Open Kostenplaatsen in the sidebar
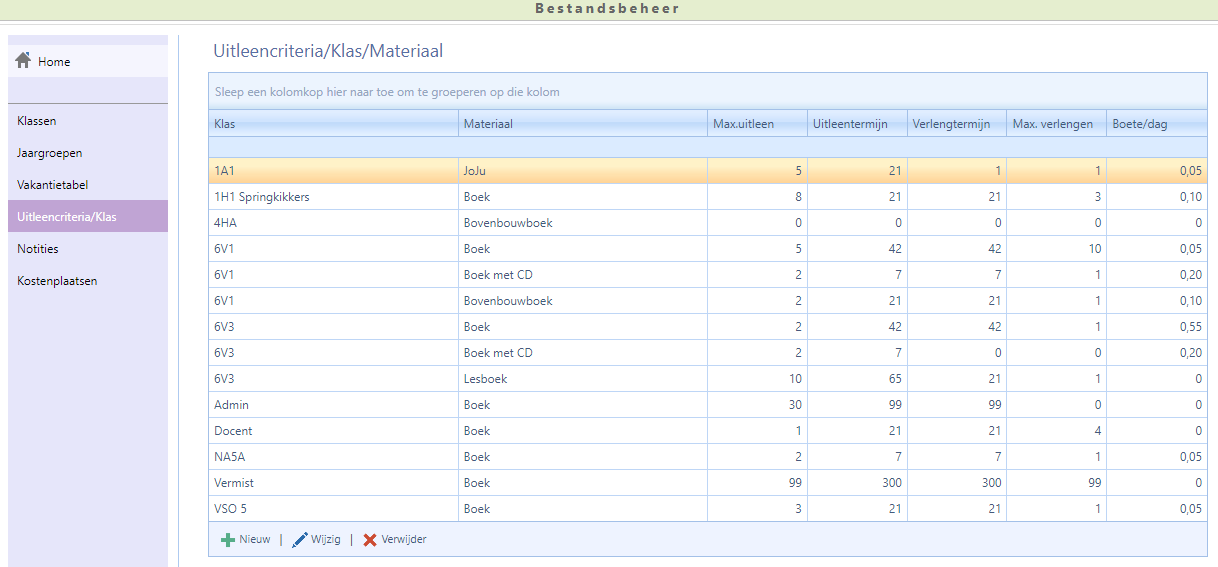 pyautogui.click(x=57, y=281)
